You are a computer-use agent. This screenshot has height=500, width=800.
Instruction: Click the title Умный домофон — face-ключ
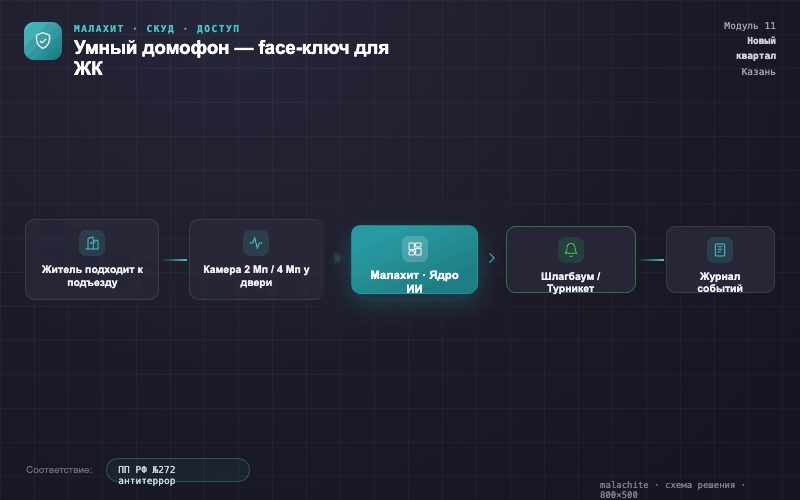pyautogui.click(x=231, y=57)
